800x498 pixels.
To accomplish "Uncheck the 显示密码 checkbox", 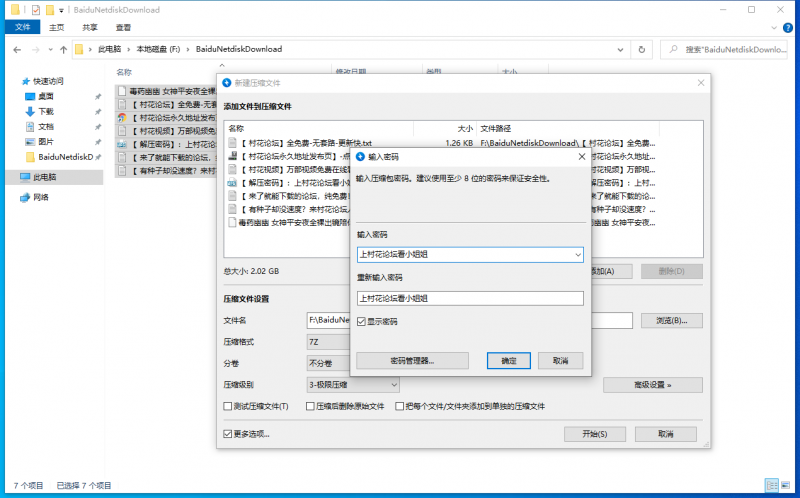I will coord(363,321).
